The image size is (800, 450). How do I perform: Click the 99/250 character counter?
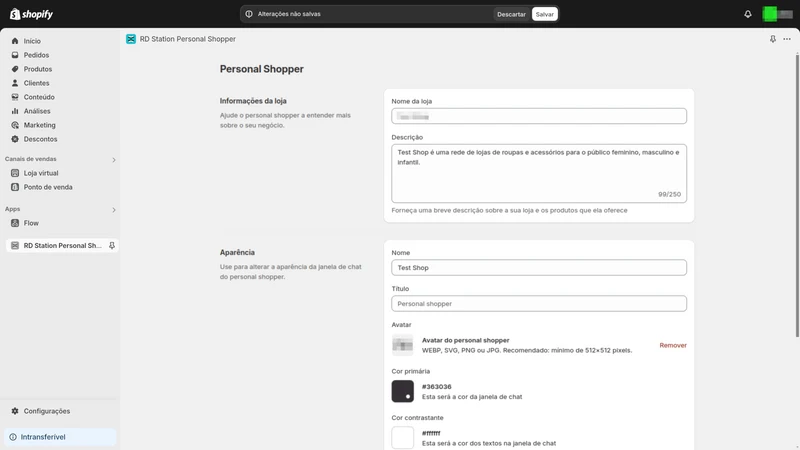[669, 194]
